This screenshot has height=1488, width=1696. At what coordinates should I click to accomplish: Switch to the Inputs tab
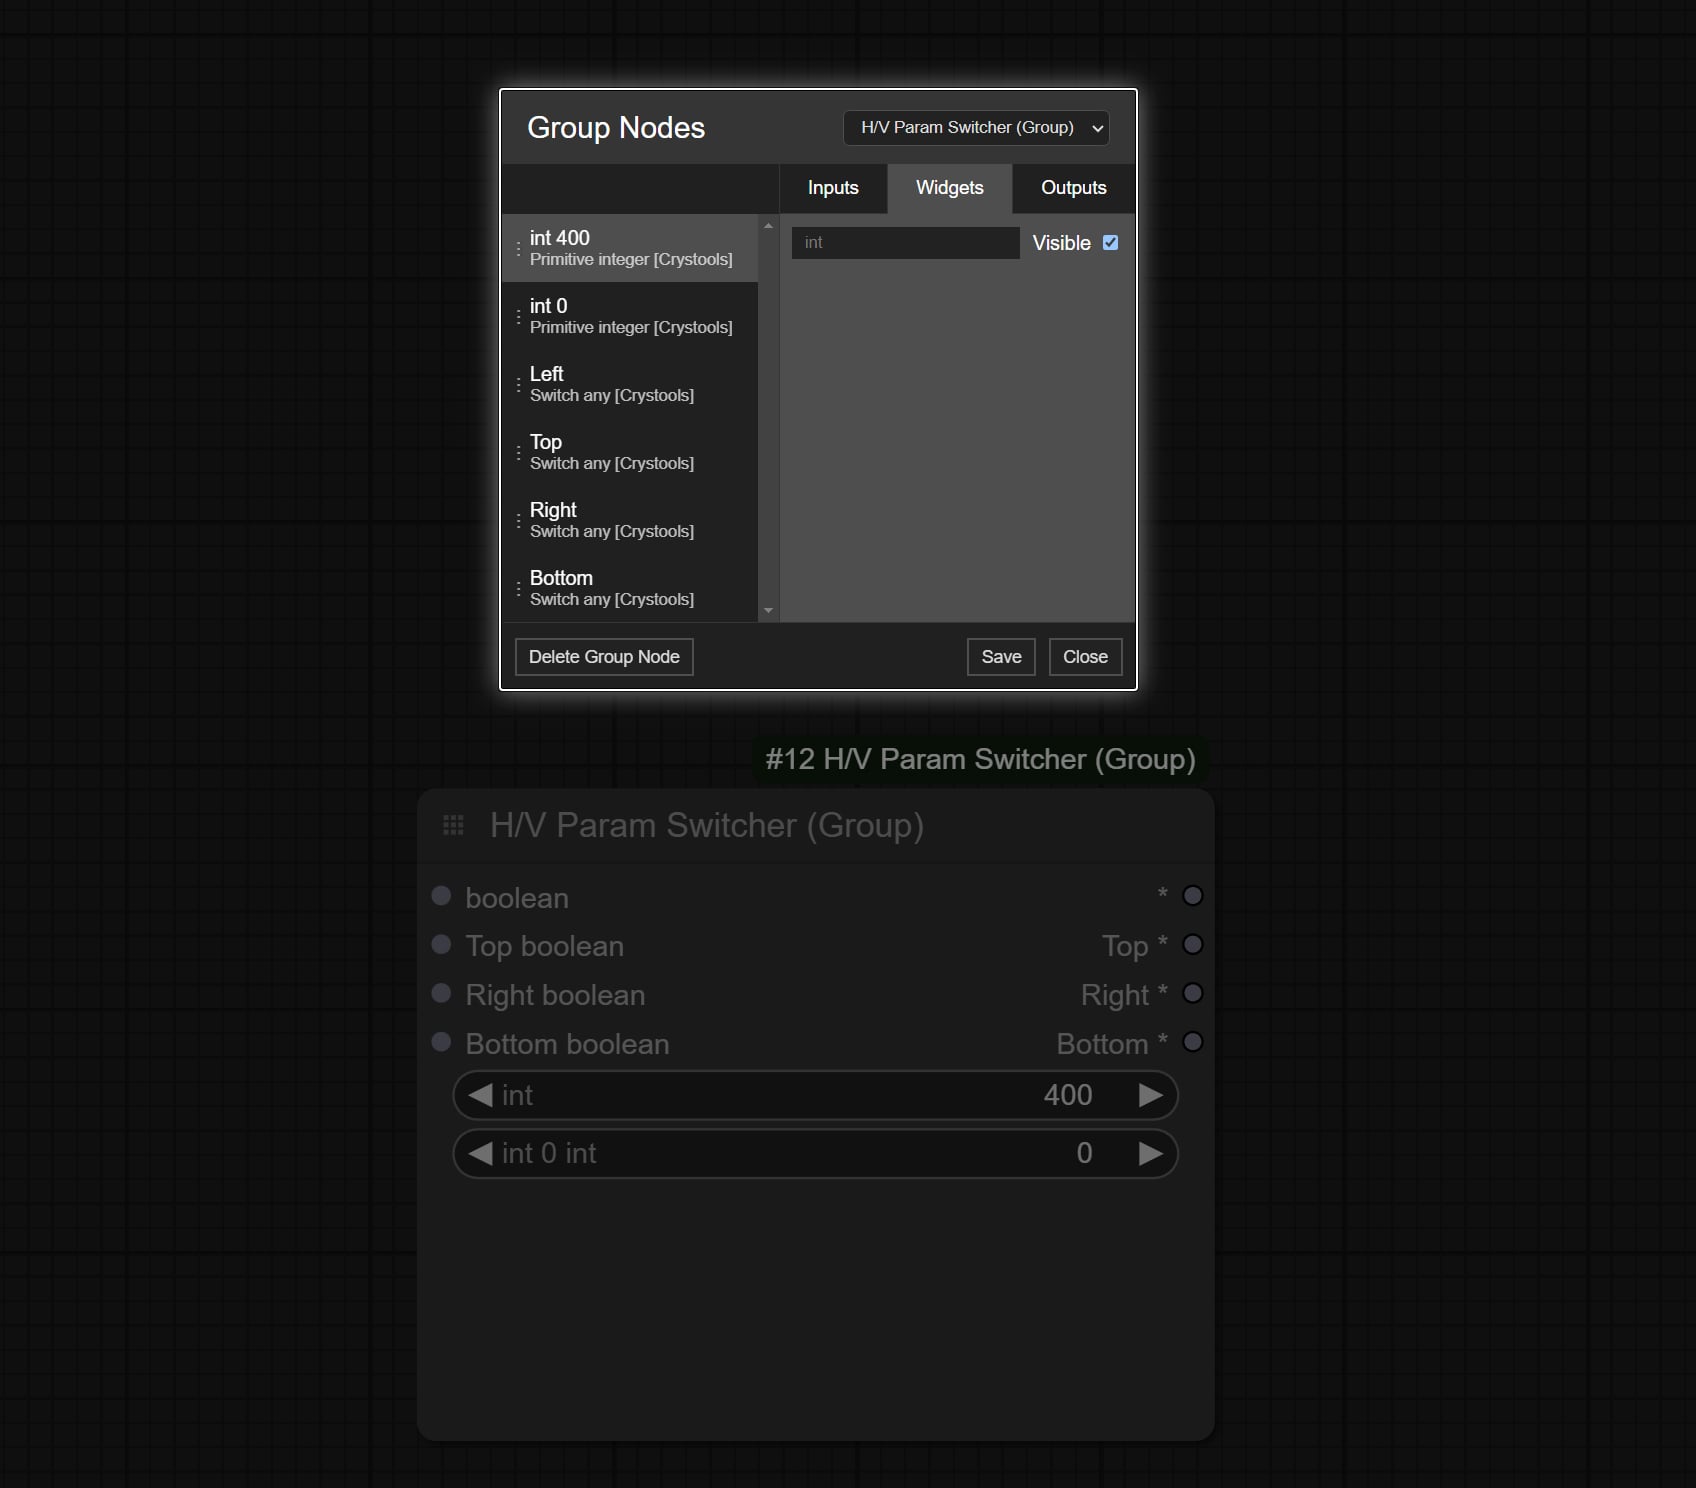click(833, 188)
